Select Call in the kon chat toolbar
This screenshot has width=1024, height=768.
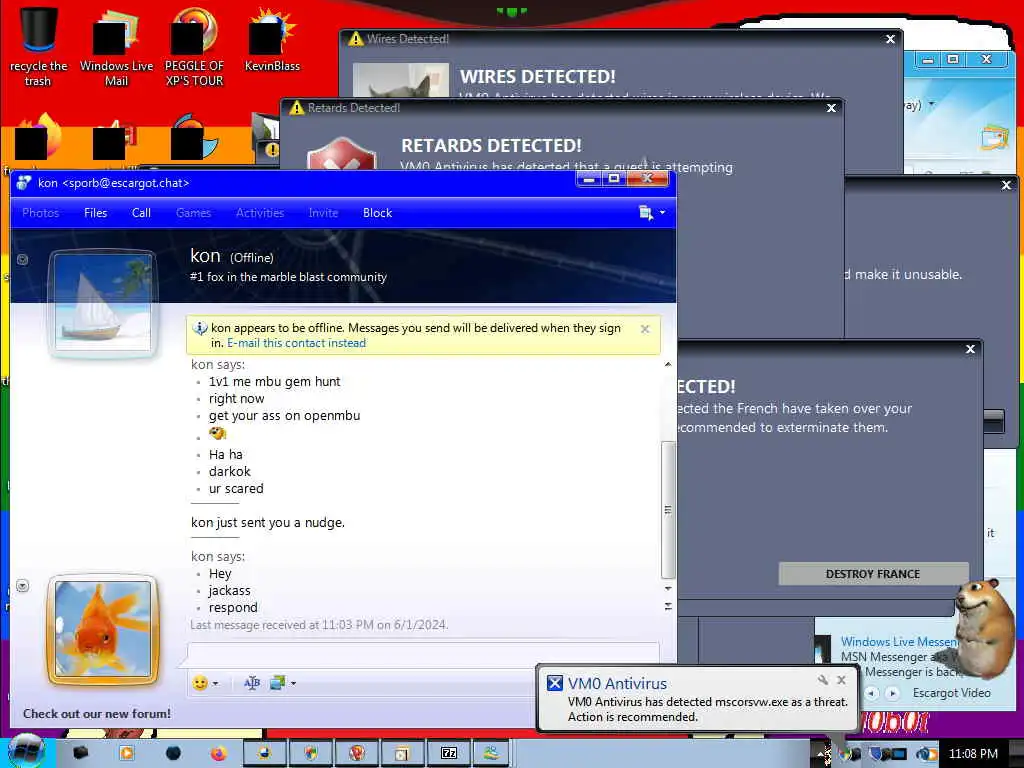[x=141, y=213]
